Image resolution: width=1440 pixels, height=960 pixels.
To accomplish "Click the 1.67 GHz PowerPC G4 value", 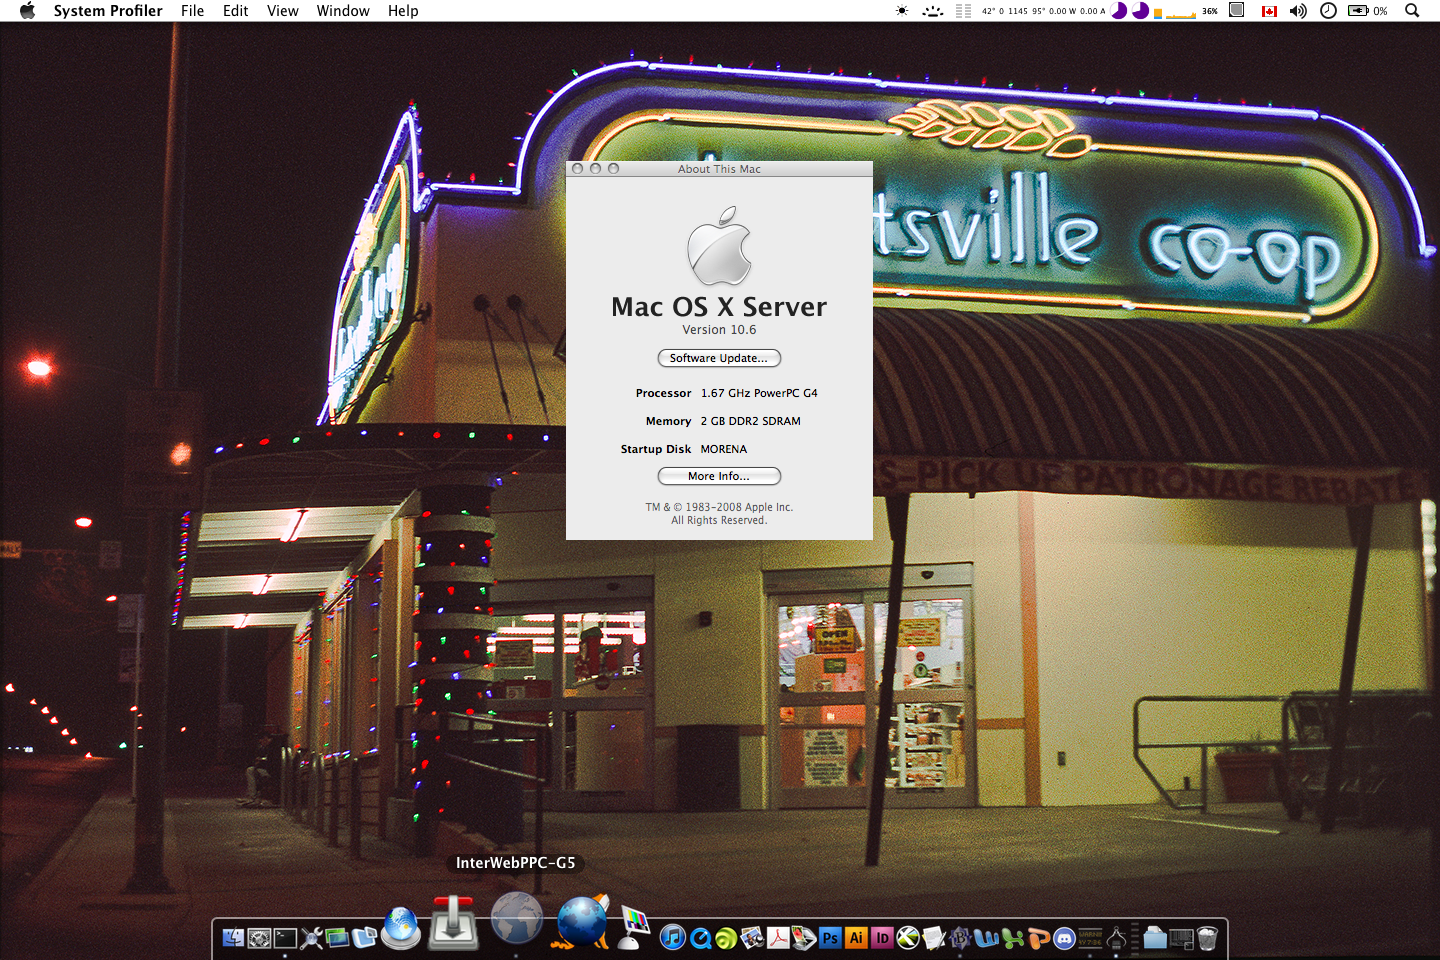I will click(x=759, y=393).
